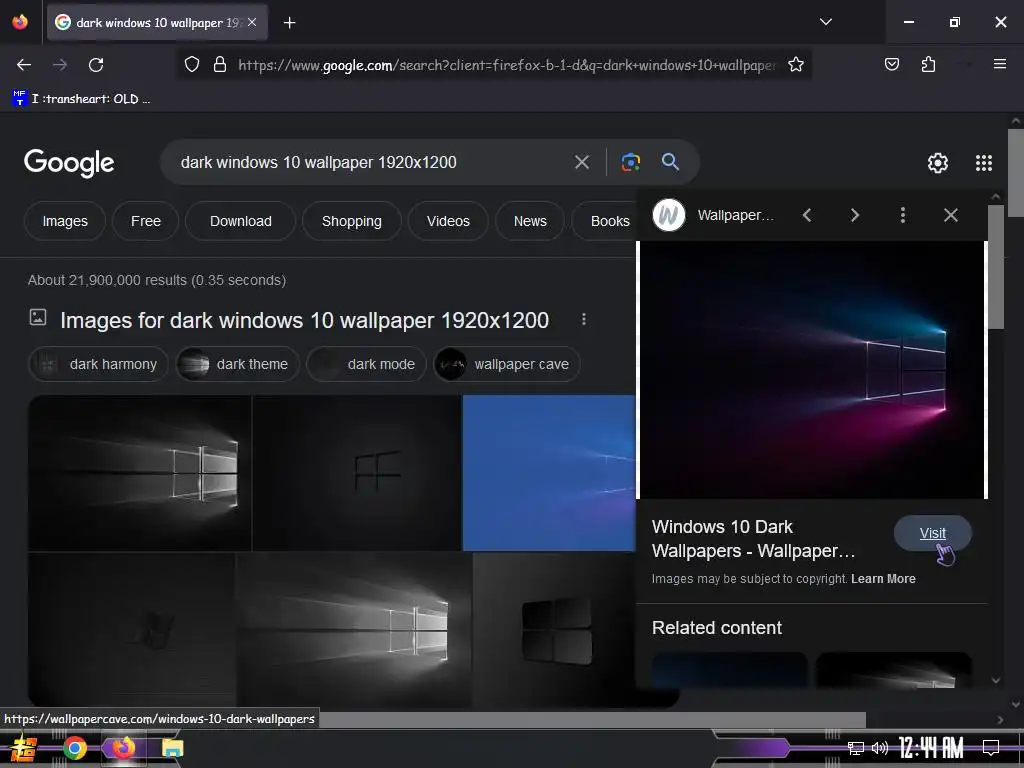1024x768 pixels.
Task: Click the preview panel scrollbar thumb
Action: [x=995, y=266]
